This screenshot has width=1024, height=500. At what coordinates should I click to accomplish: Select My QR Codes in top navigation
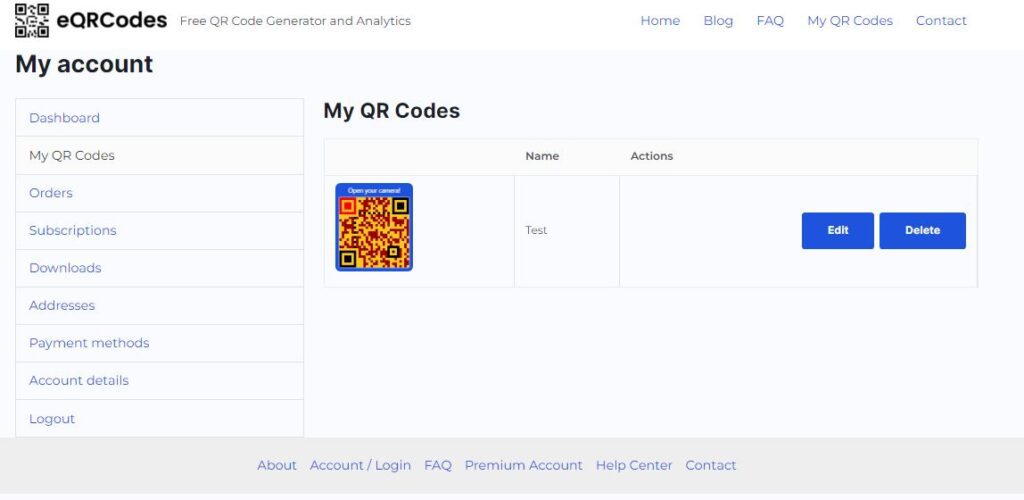click(x=850, y=21)
